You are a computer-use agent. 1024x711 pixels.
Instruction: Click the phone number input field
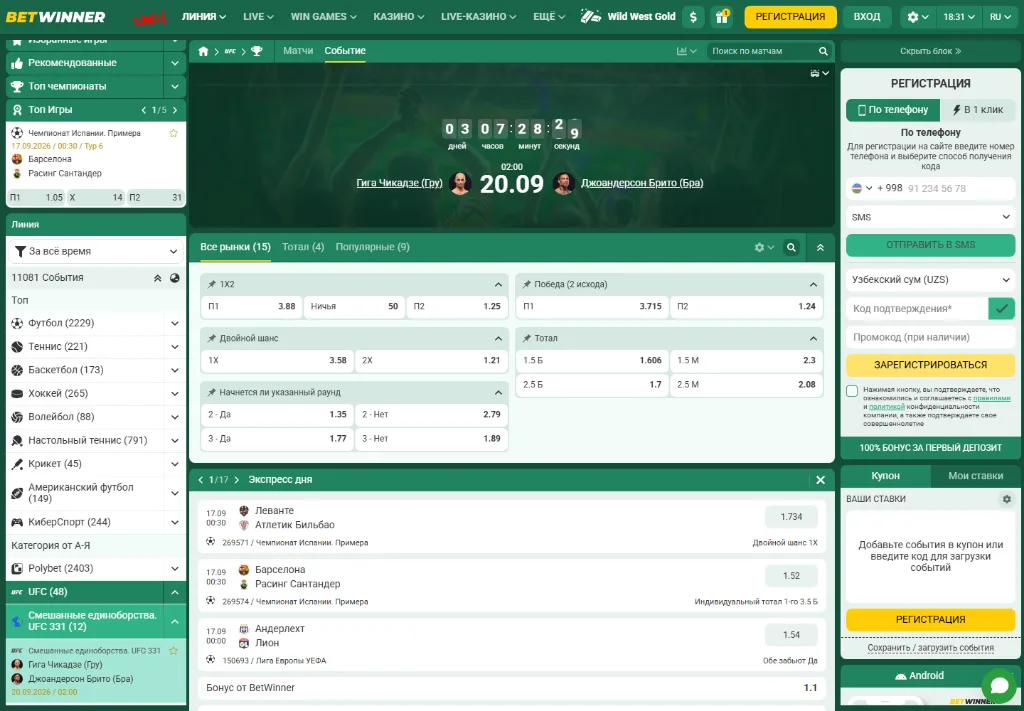click(959, 188)
